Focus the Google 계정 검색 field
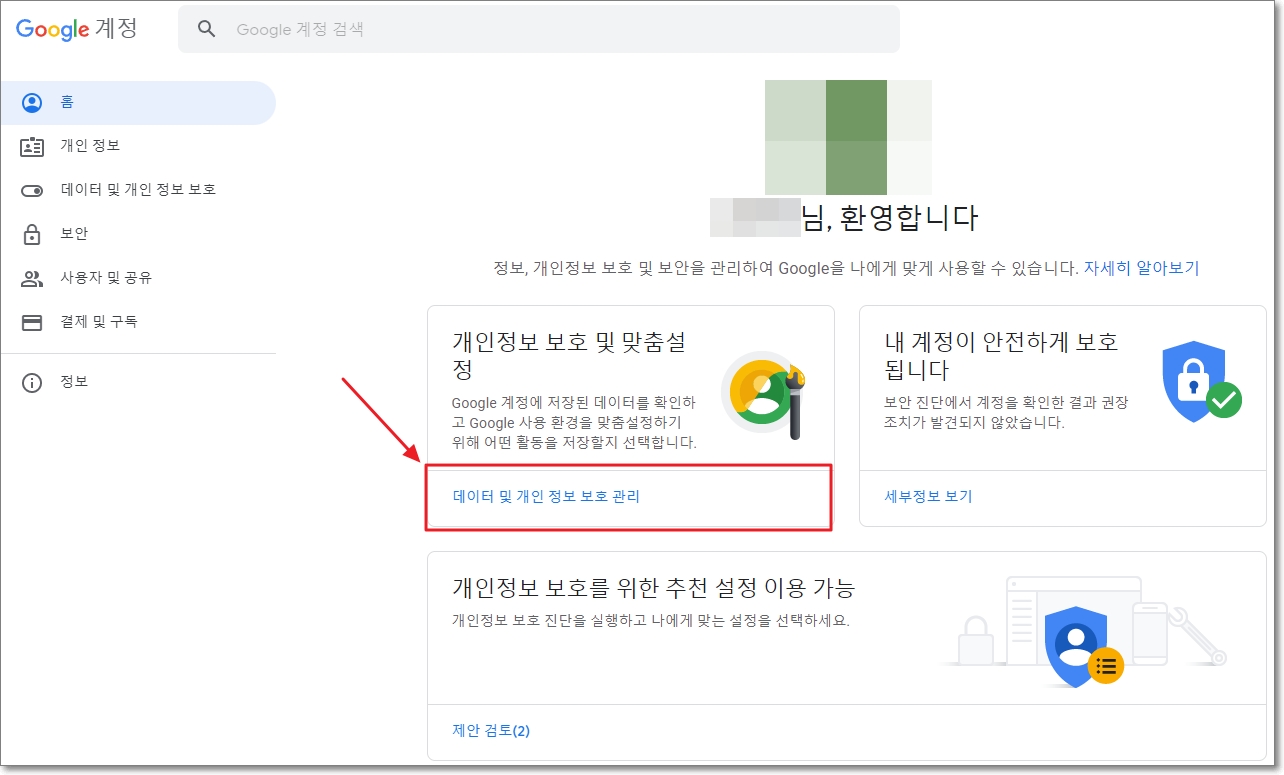The image size is (1284, 775). pos(538,29)
